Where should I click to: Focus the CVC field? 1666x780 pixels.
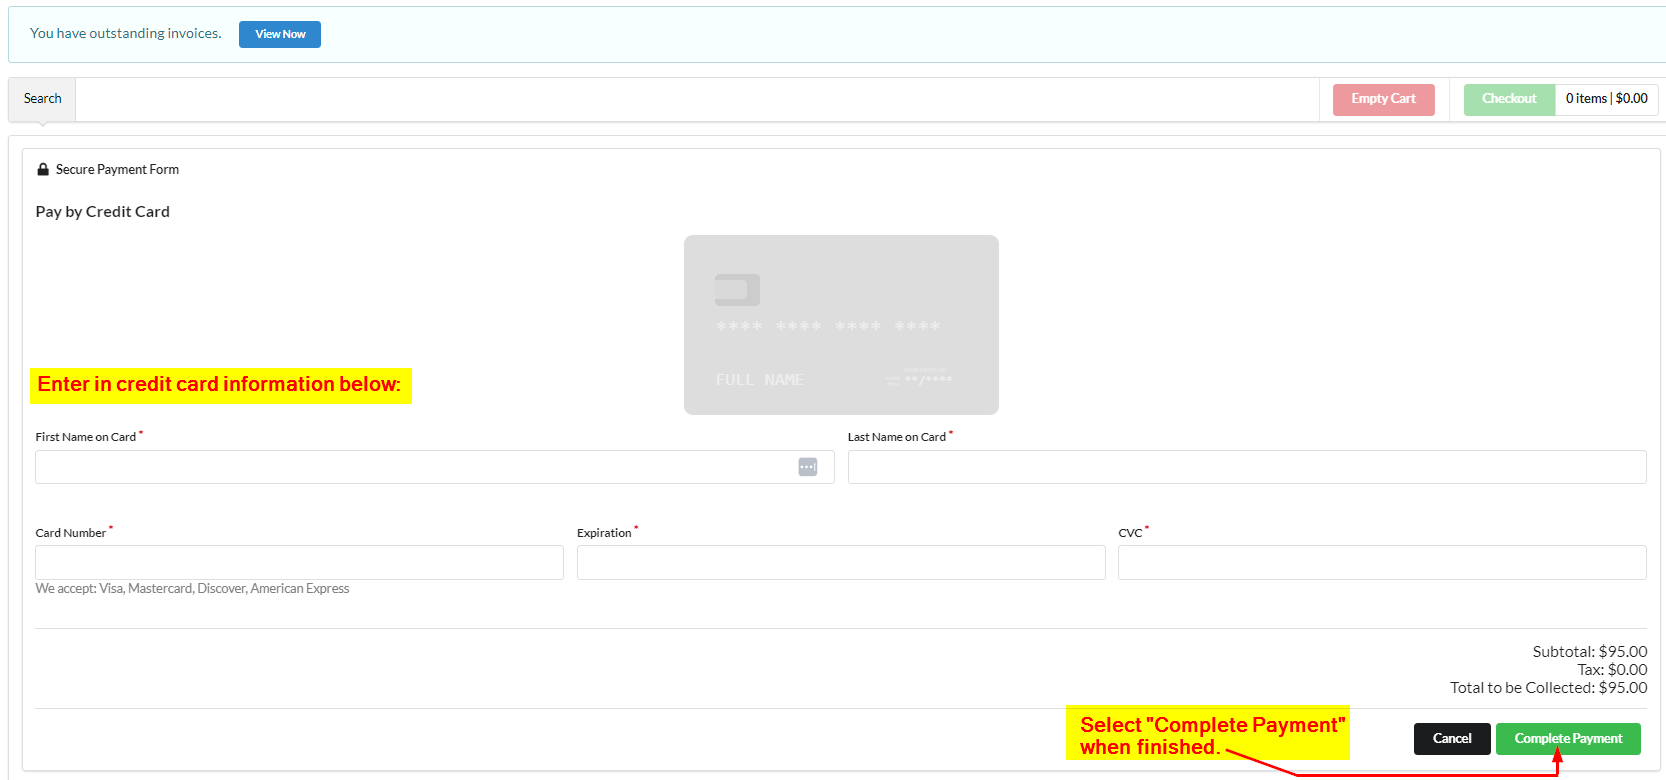[x=1382, y=562]
